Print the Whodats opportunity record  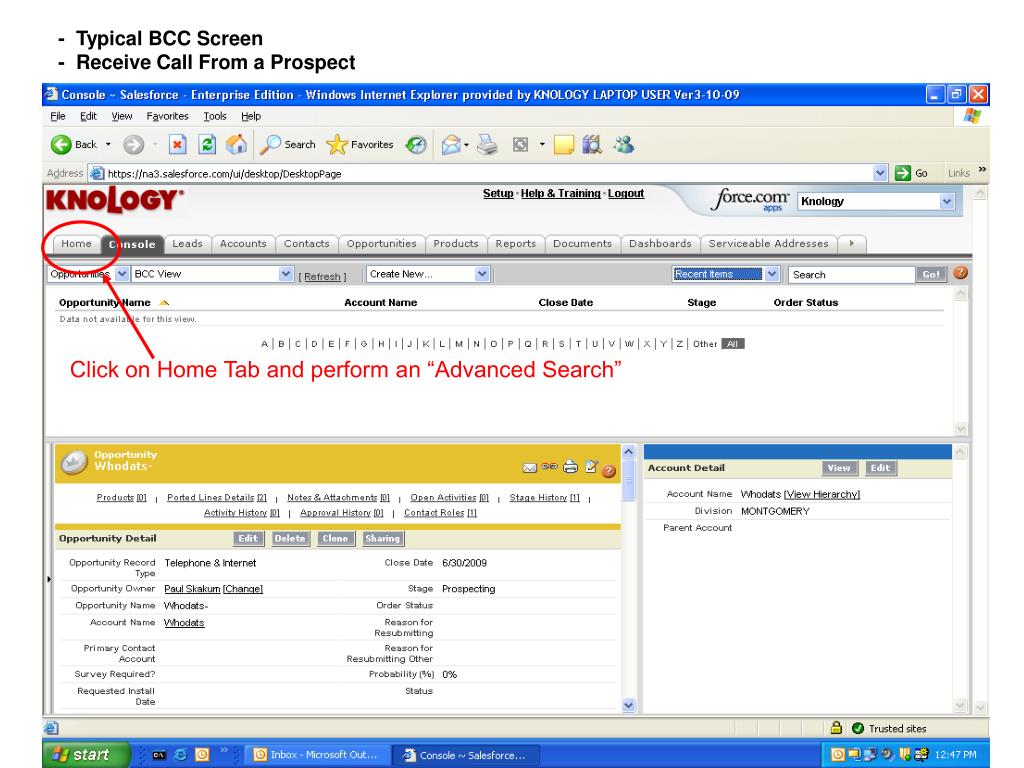[570, 466]
